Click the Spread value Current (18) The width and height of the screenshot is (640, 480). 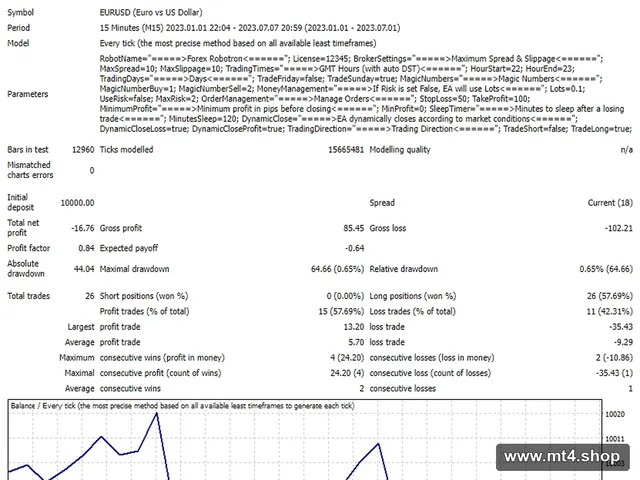click(610, 203)
